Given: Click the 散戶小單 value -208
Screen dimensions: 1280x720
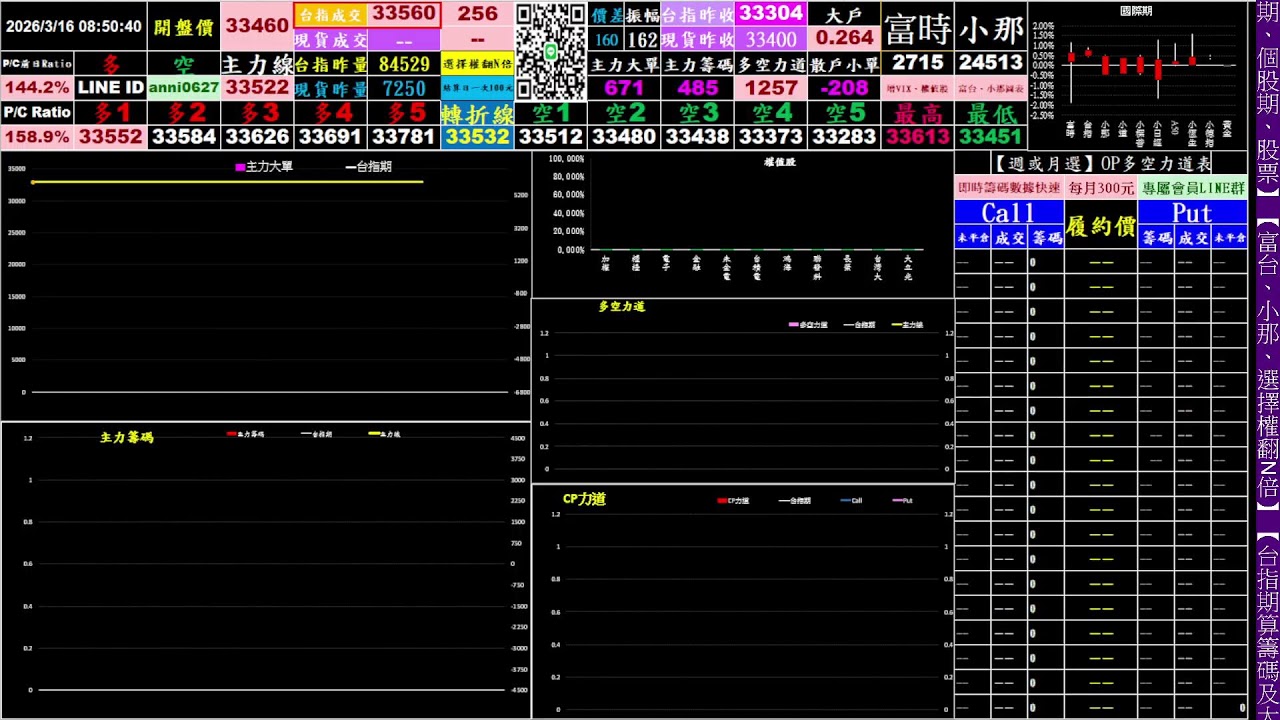Looking at the screenshot, I should (x=845, y=88).
